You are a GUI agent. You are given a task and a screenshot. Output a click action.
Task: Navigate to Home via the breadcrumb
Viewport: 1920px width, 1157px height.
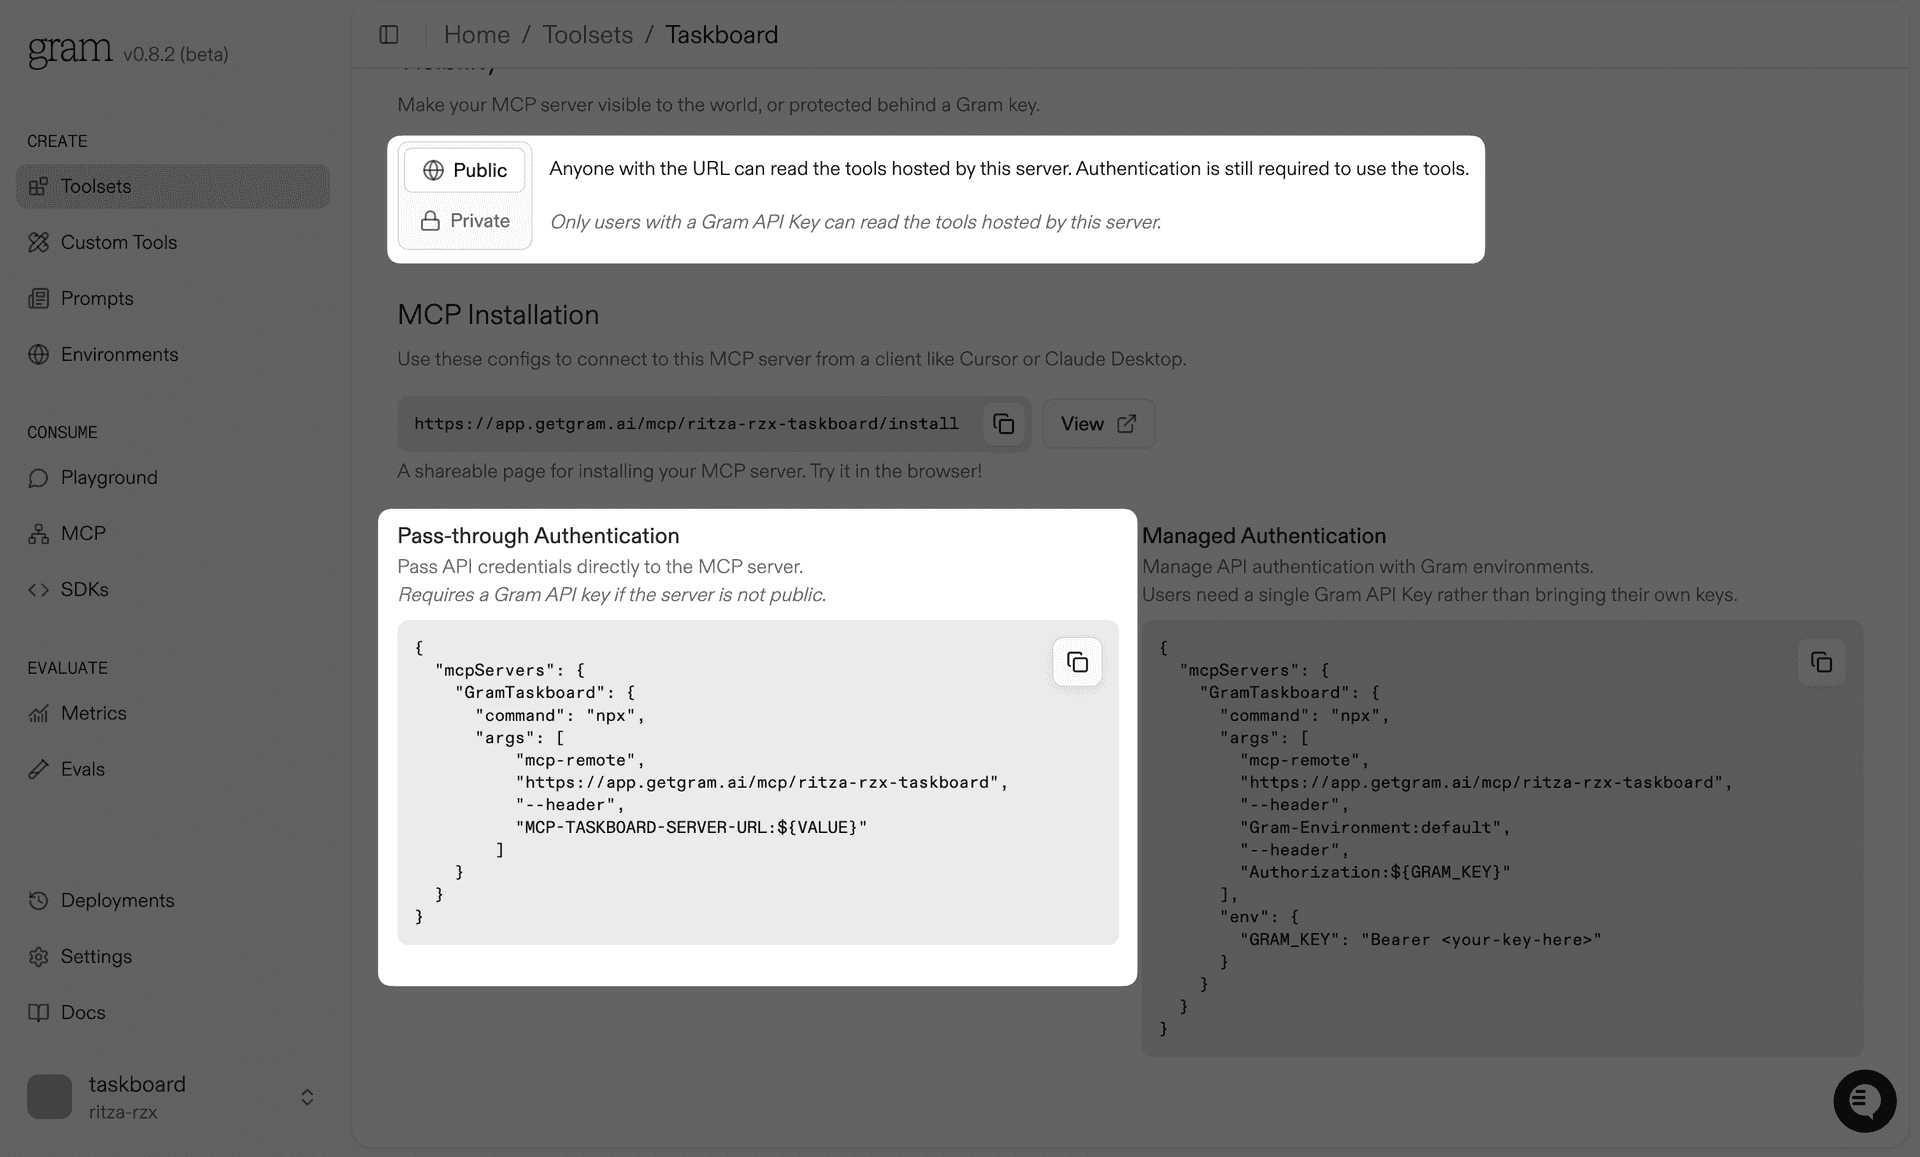pos(477,34)
